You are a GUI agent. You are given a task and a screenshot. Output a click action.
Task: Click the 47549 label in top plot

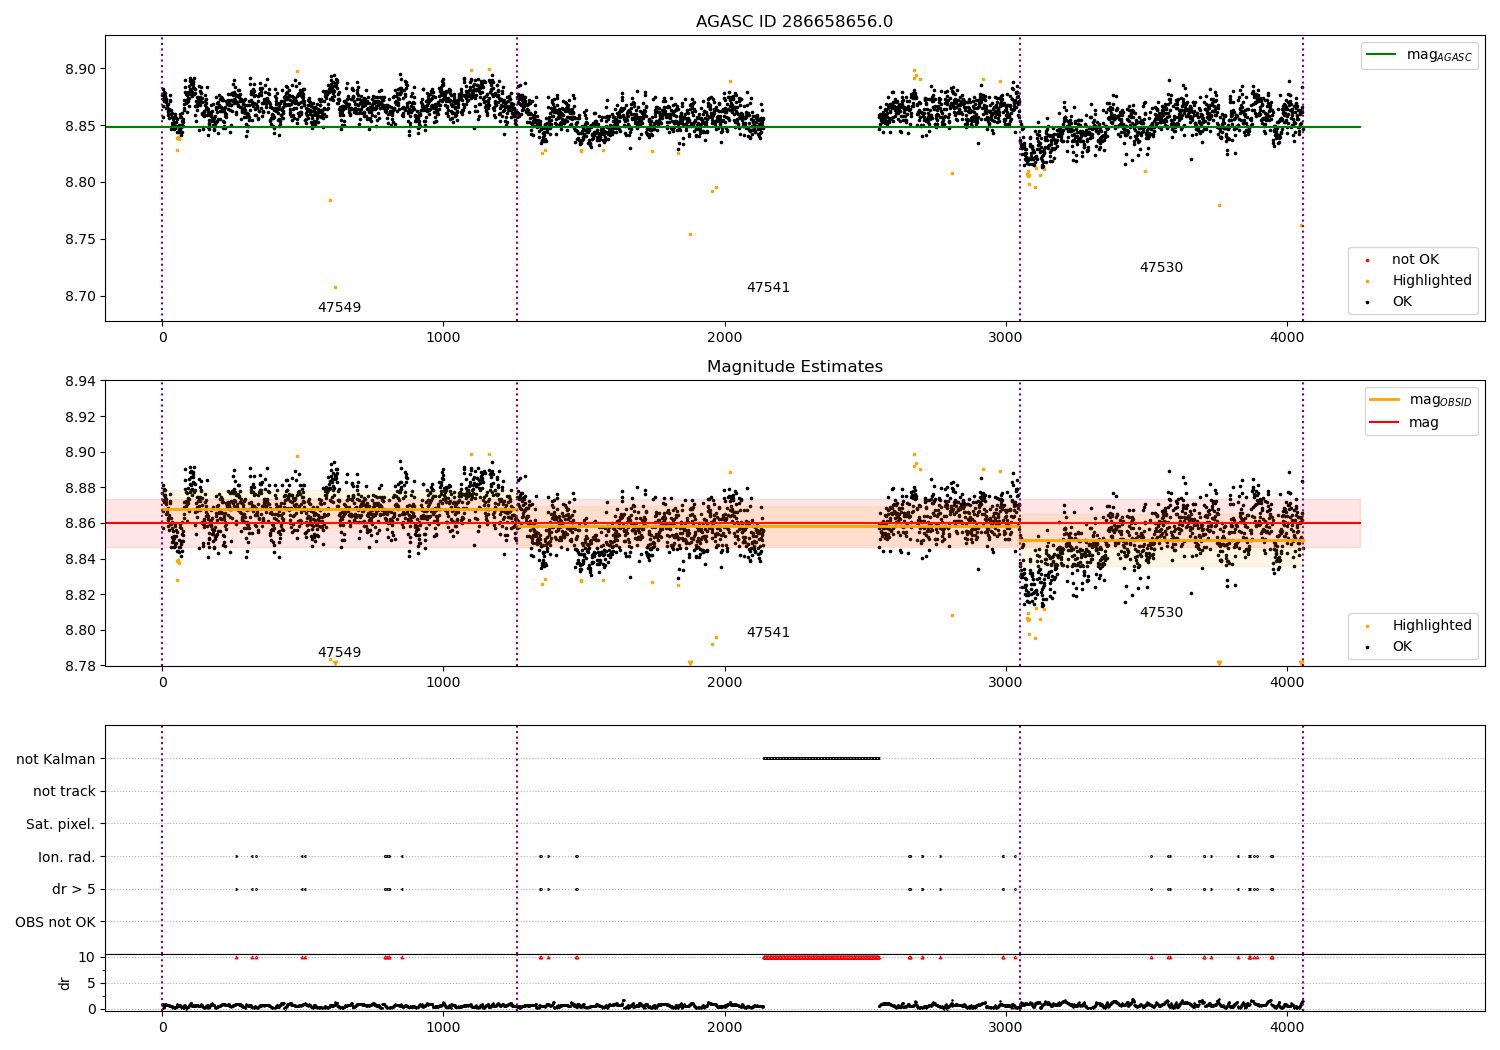pyautogui.click(x=339, y=308)
